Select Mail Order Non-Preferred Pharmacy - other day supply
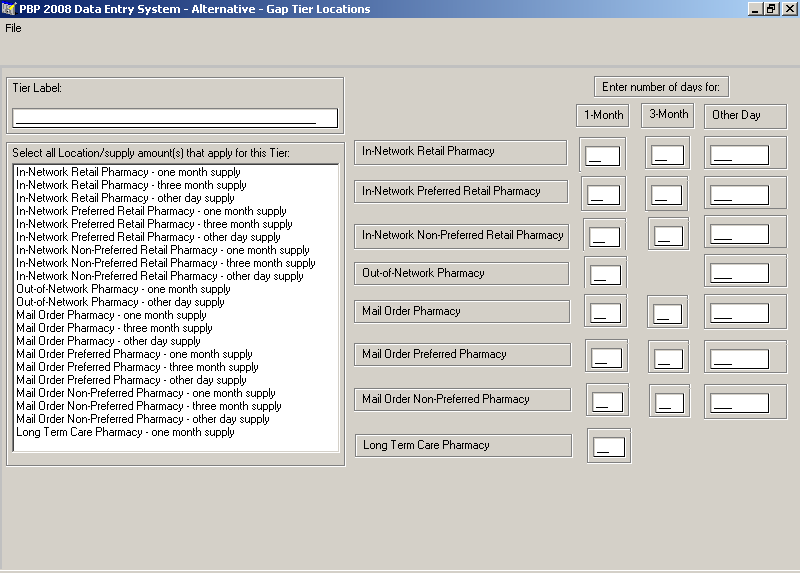 coord(142,419)
